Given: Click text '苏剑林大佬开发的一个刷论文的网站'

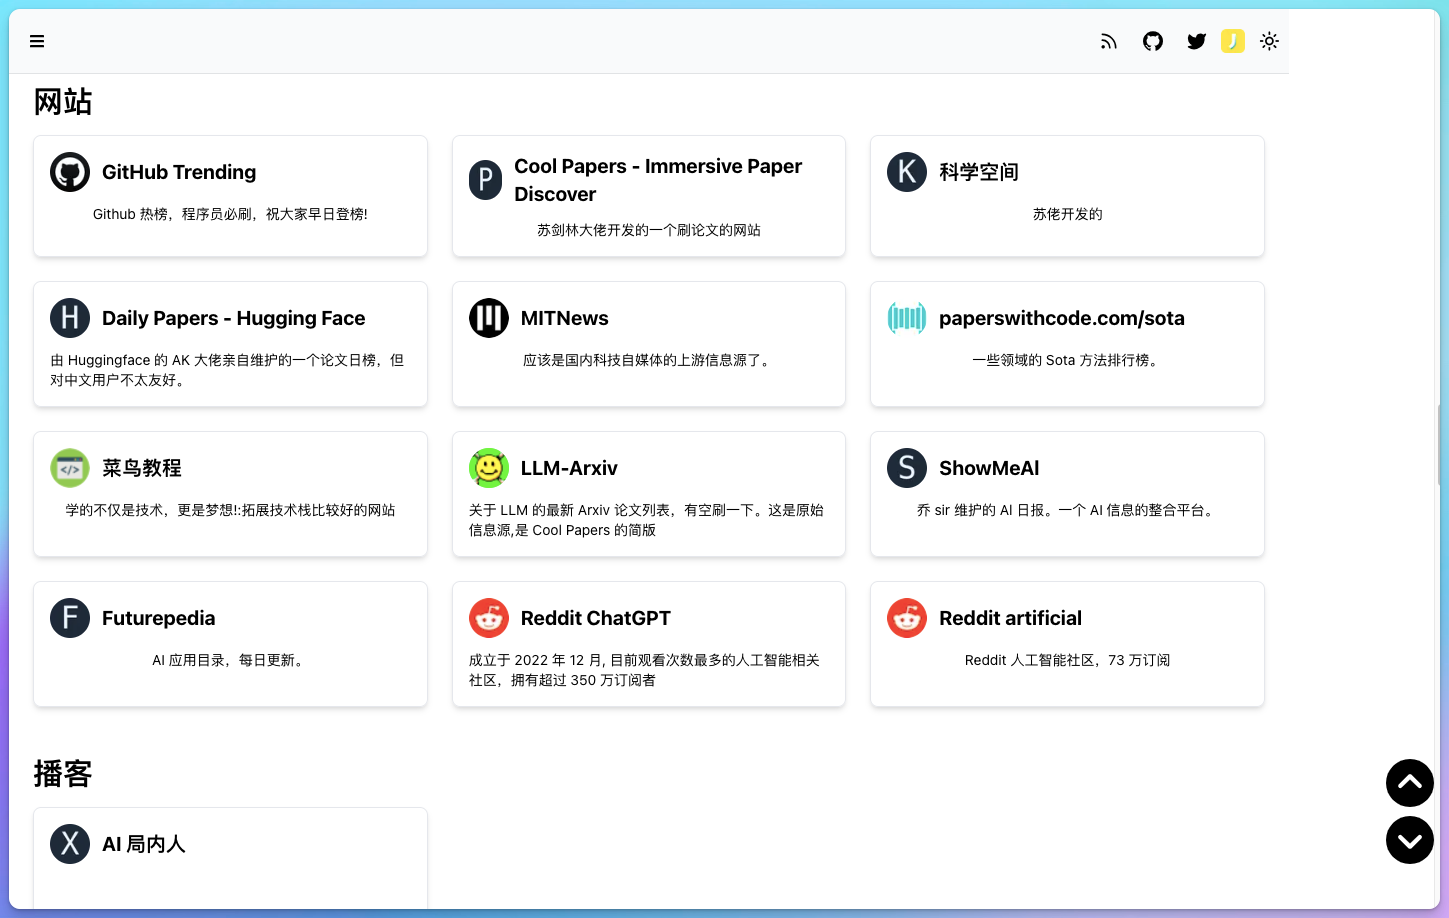Looking at the screenshot, I should [x=649, y=230].
